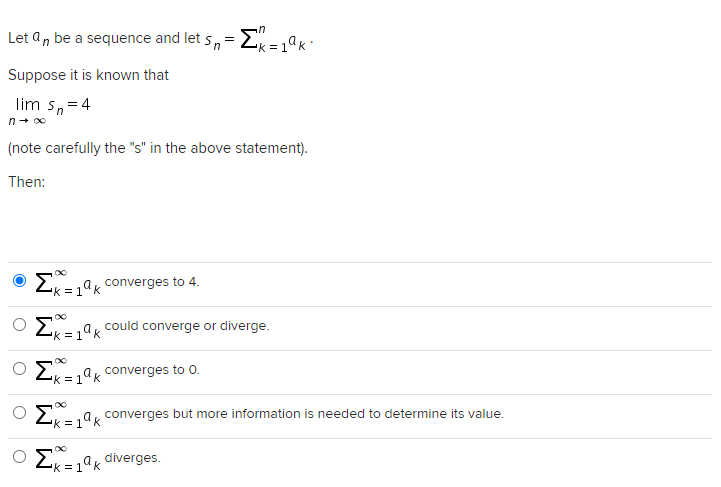Click the 'converges to 4.' answer text
721x487 pixels.
click(152, 282)
